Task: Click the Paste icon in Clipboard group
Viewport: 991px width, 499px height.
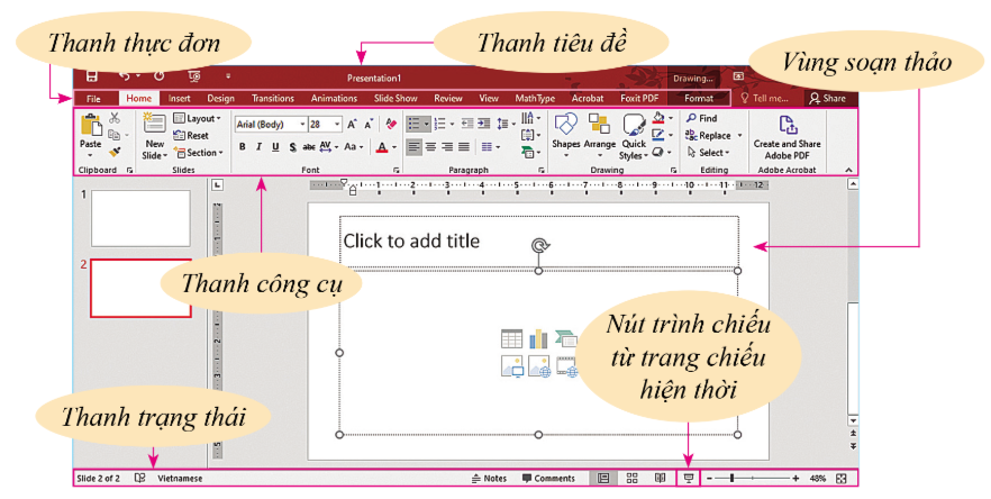Action: pos(90,132)
